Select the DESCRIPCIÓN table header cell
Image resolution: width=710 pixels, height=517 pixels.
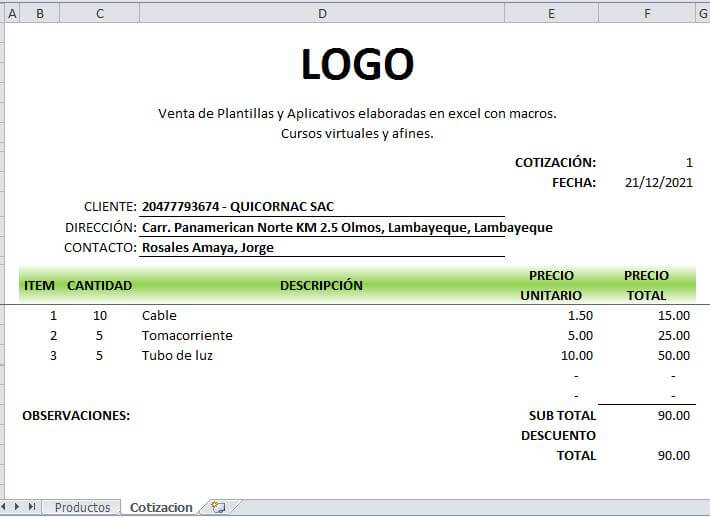coord(321,285)
